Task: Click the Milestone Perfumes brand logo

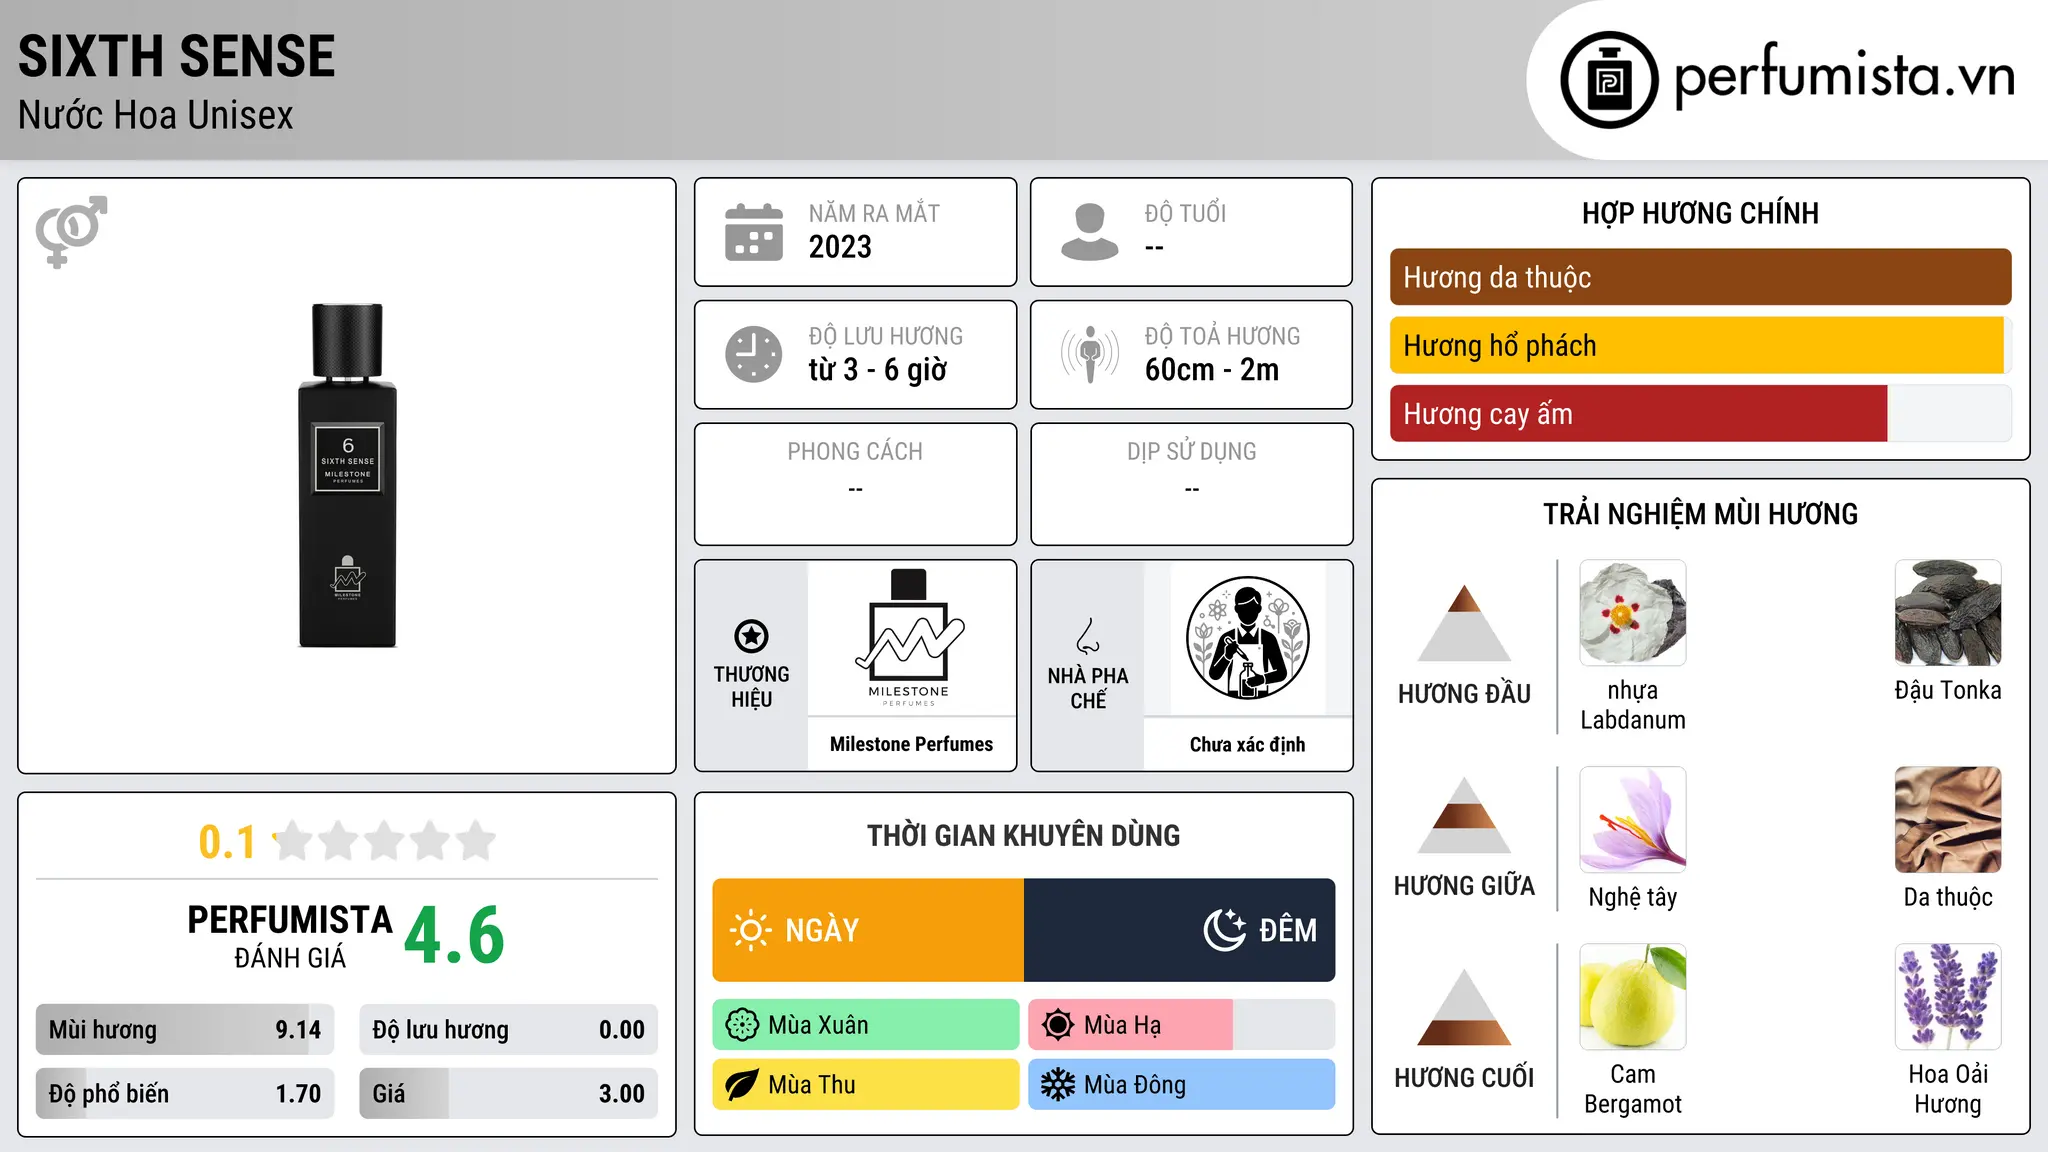Action: 910,638
